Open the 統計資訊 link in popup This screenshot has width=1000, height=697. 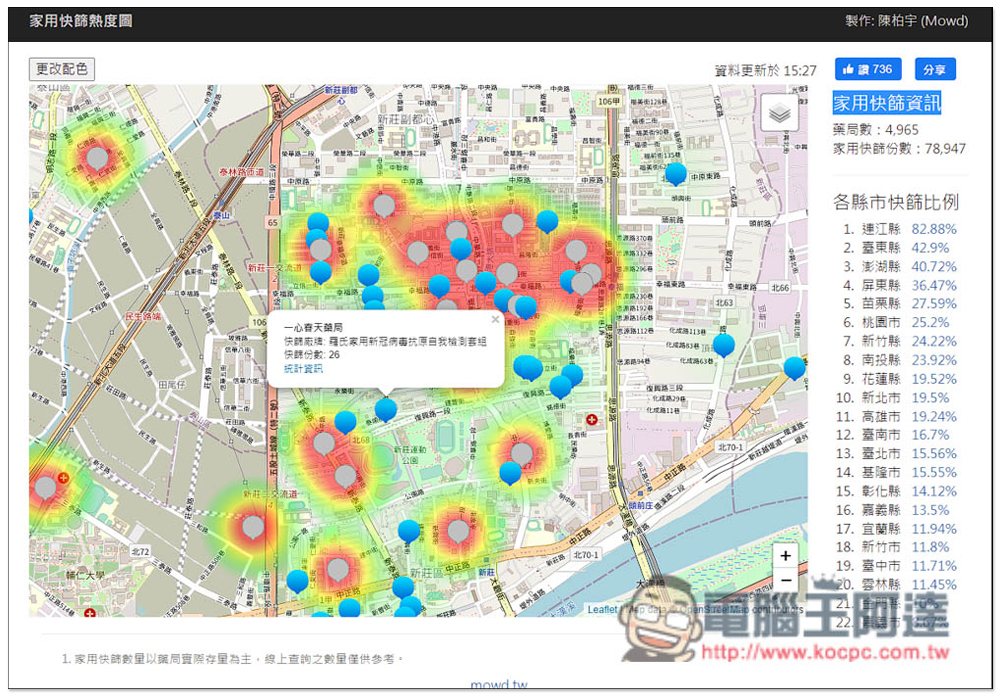point(303,369)
